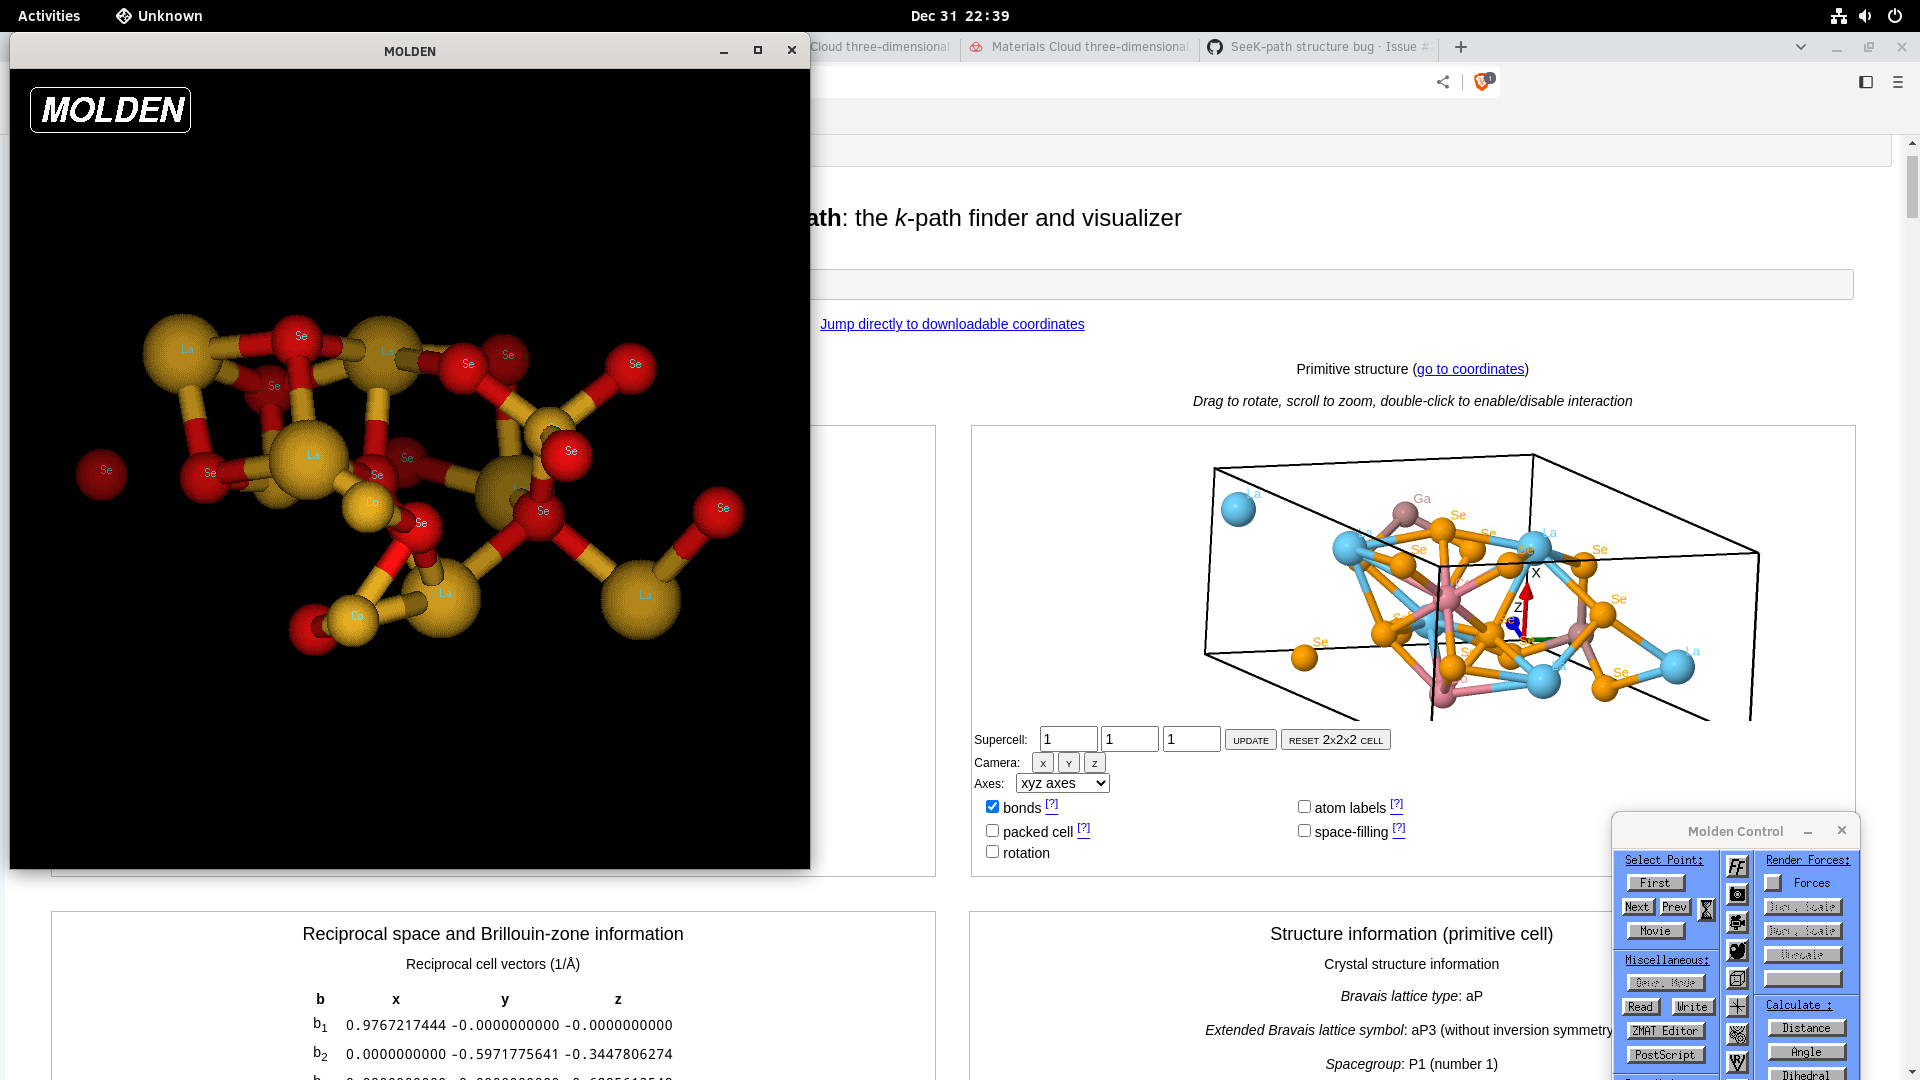
Task: Select the FF force field icon in Molden Control
Action: 1737,865
